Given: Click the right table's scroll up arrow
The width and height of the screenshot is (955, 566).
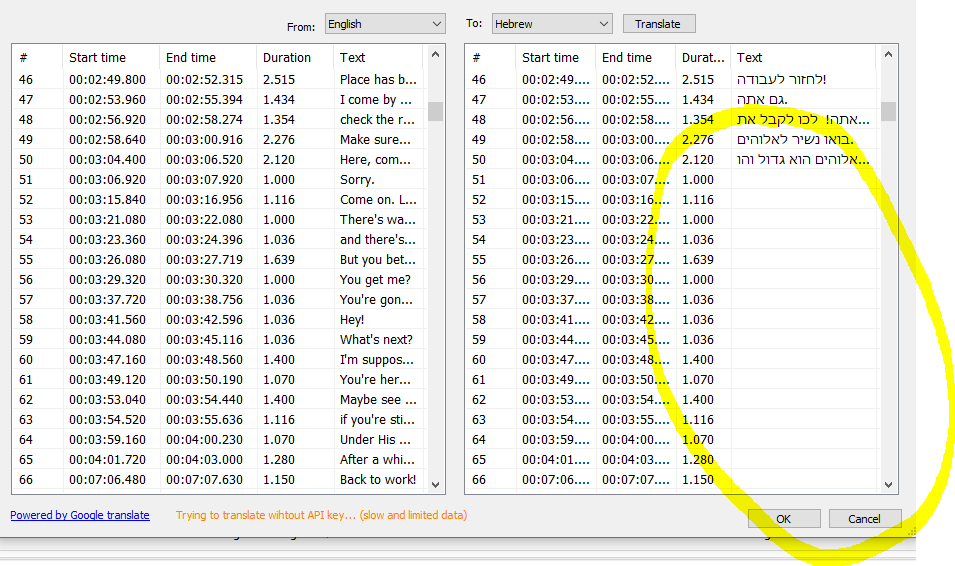Looking at the screenshot, I should (888, 55).
